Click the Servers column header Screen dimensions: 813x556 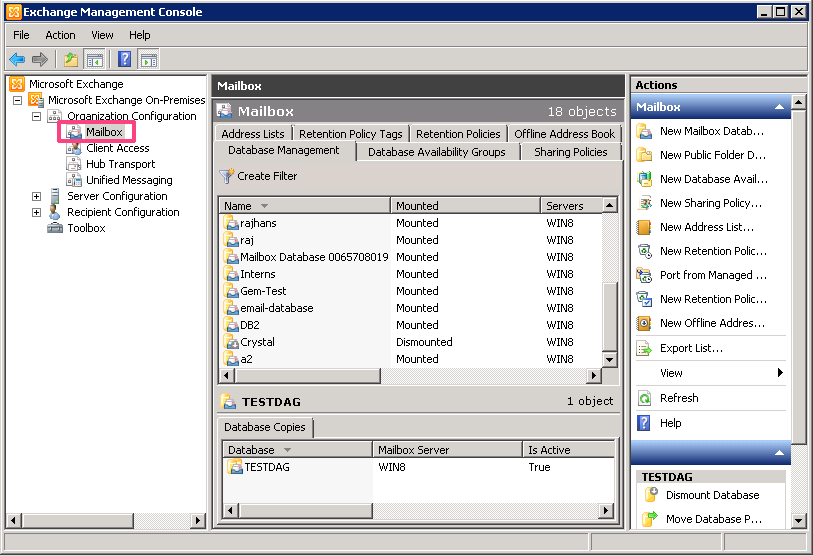point(571,206)
